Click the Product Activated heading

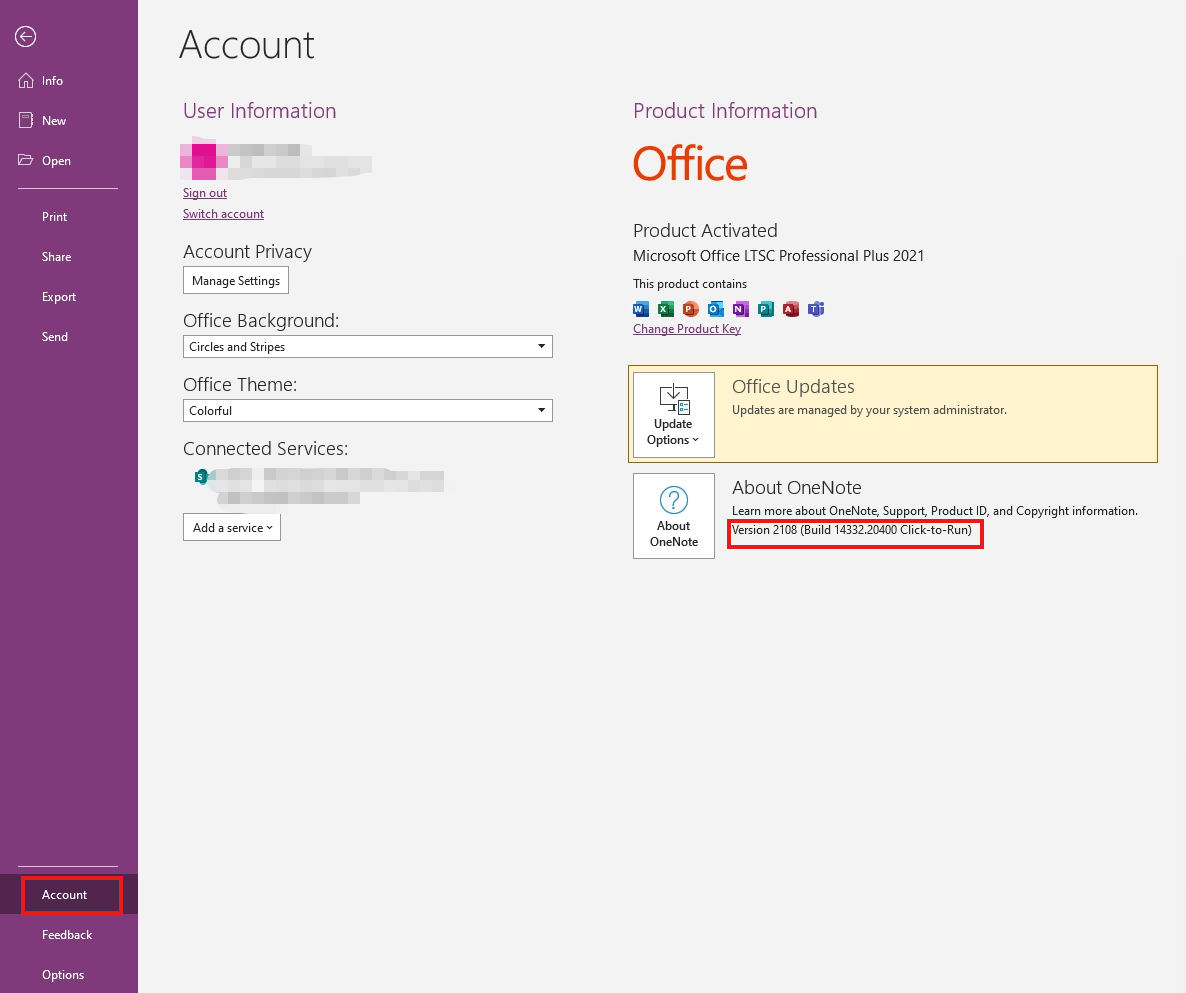705,231
